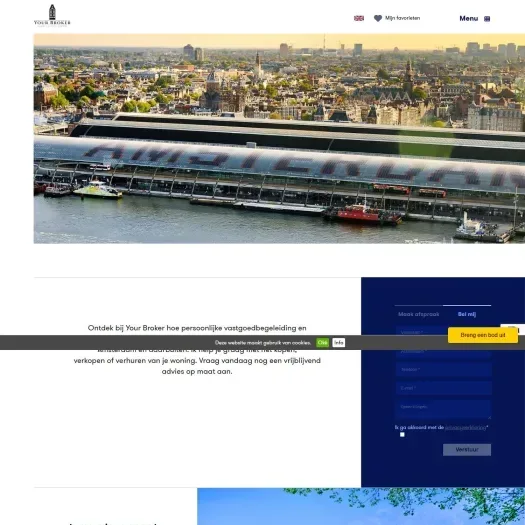Screen dimensions: 525x525
Task: Click the Breng een bod uit button
Action: pos(483,335)
